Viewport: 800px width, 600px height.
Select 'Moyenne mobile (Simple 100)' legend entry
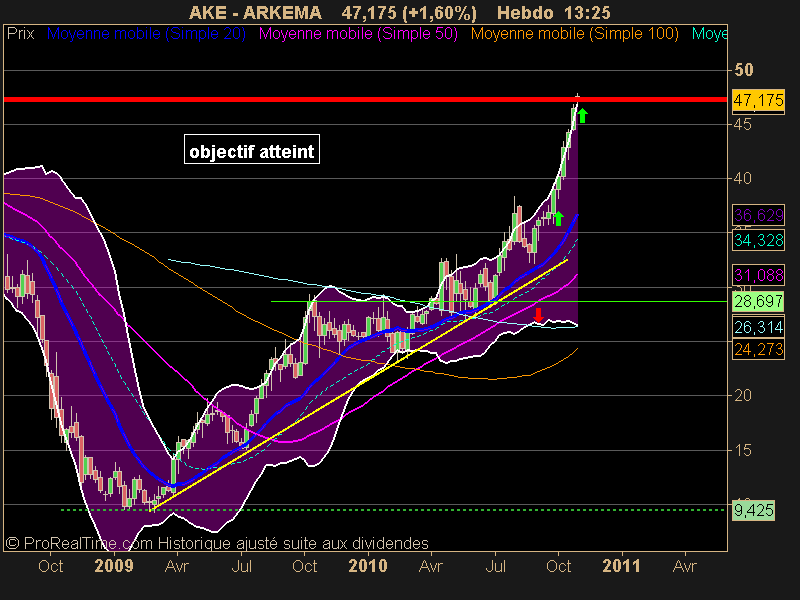575,34
